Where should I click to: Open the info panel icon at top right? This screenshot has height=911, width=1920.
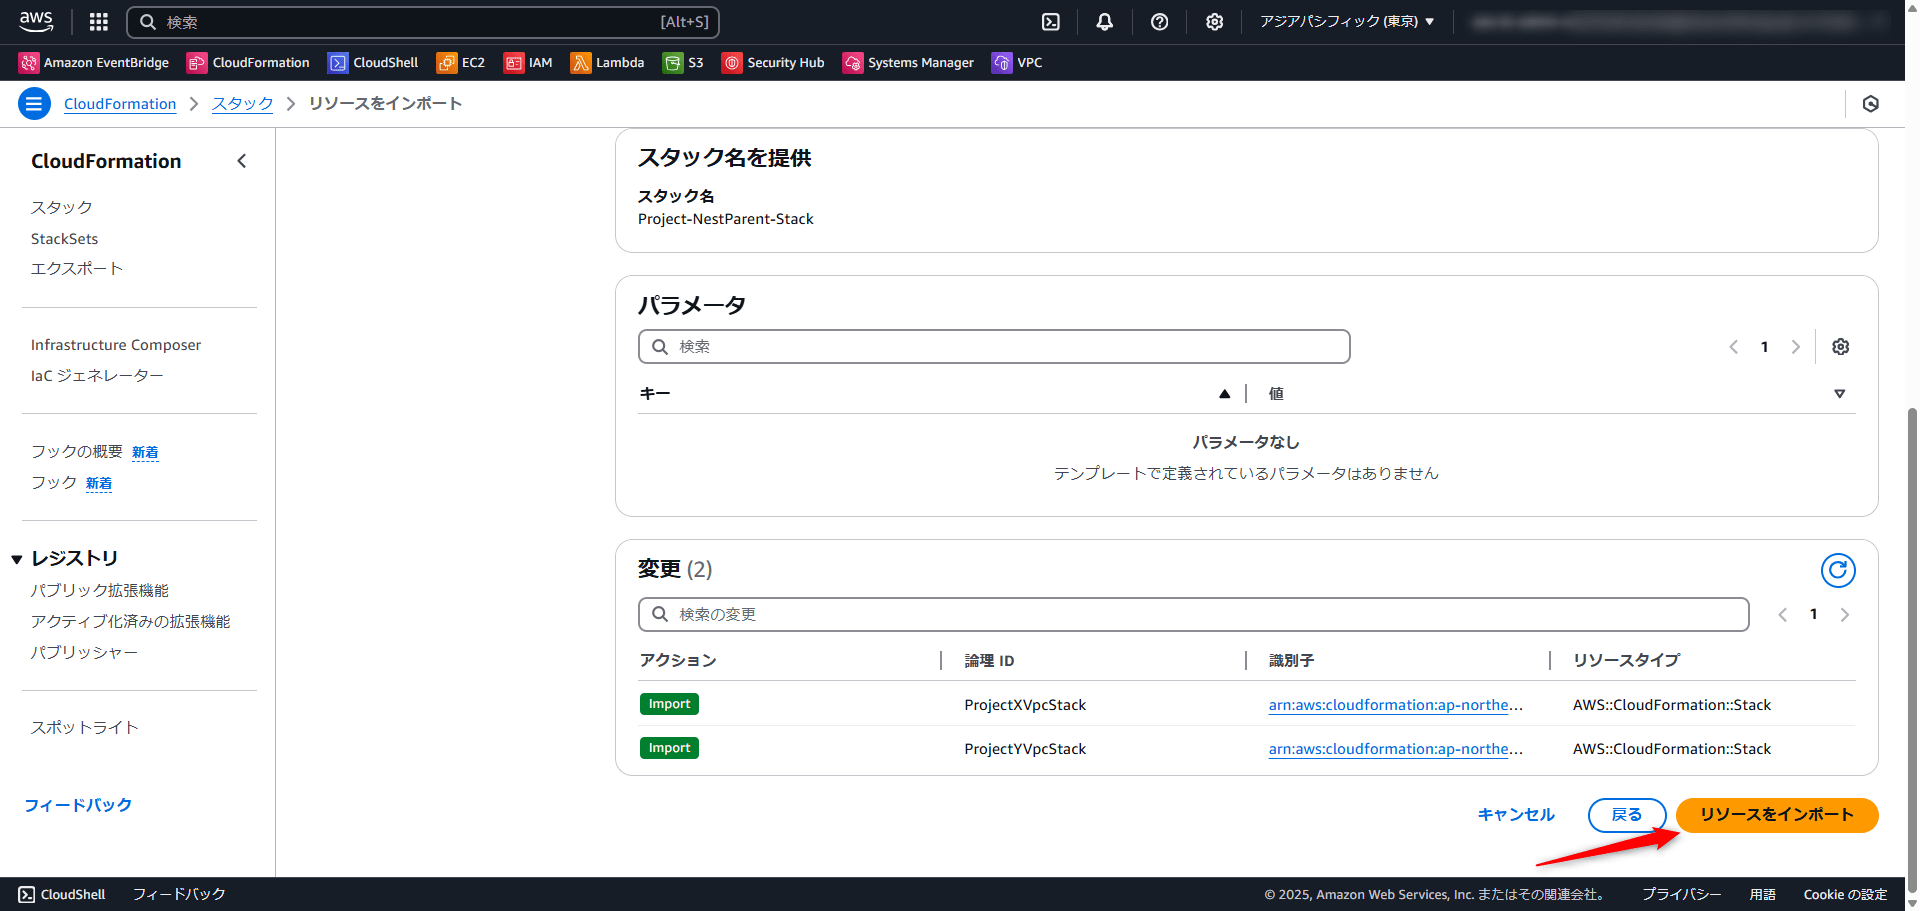pyautogui.click(x=1870, y=103)
